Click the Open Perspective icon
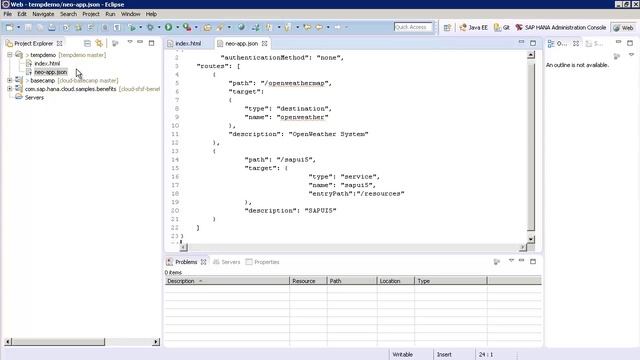 click(447, 27)
